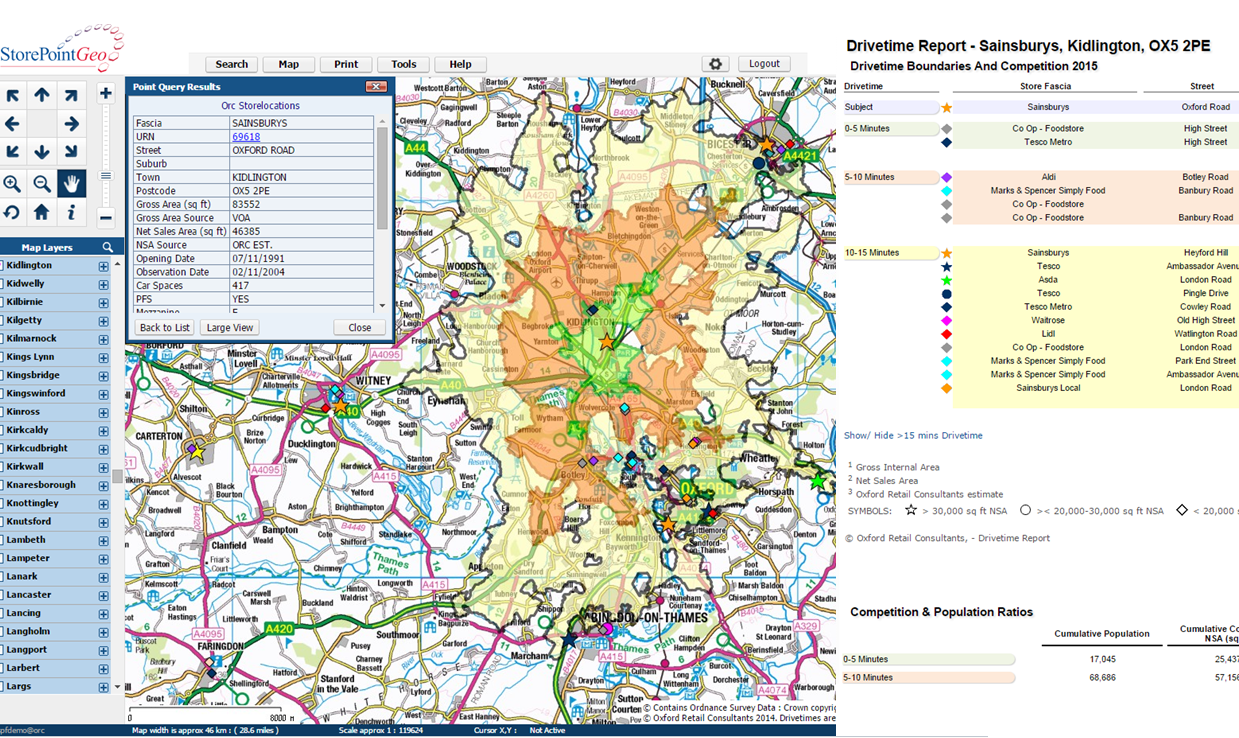Open the Map menu
Screen dimensions: 1239x738
[x=289, y=64]
